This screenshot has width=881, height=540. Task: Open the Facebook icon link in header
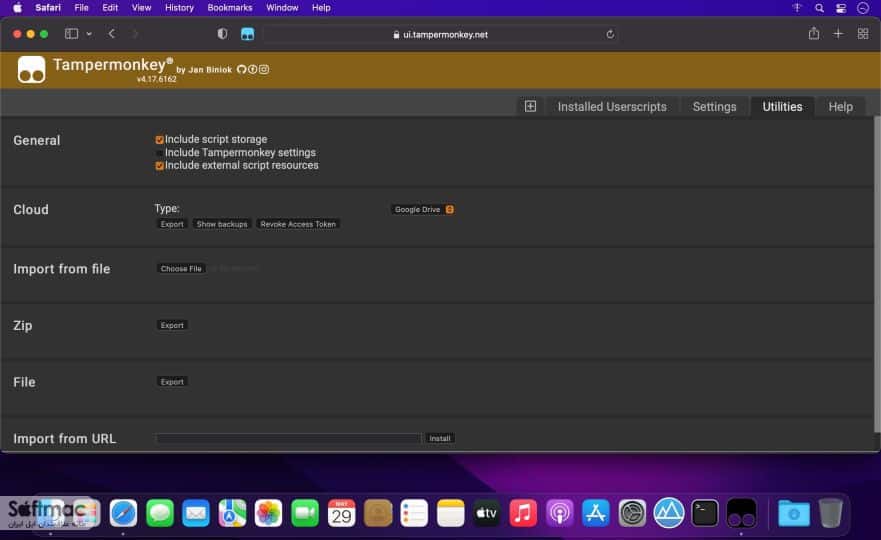[x=253, y=69]
